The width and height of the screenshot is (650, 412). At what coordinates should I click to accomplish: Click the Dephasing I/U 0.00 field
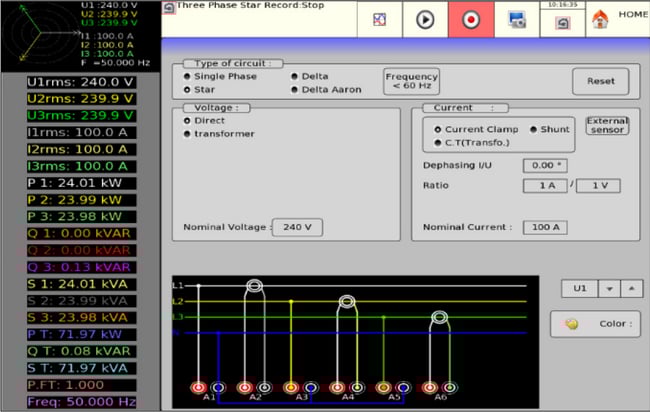tap(545, 165)
